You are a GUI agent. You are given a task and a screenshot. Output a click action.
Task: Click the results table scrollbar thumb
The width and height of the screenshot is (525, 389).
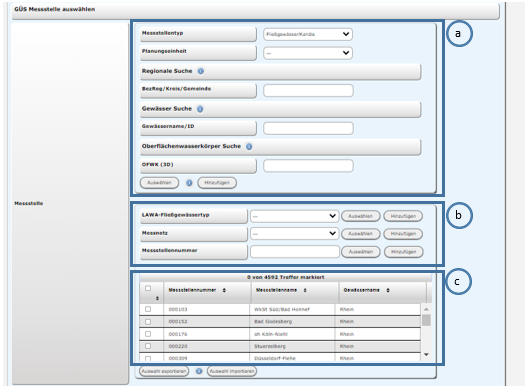click(426, 320)
